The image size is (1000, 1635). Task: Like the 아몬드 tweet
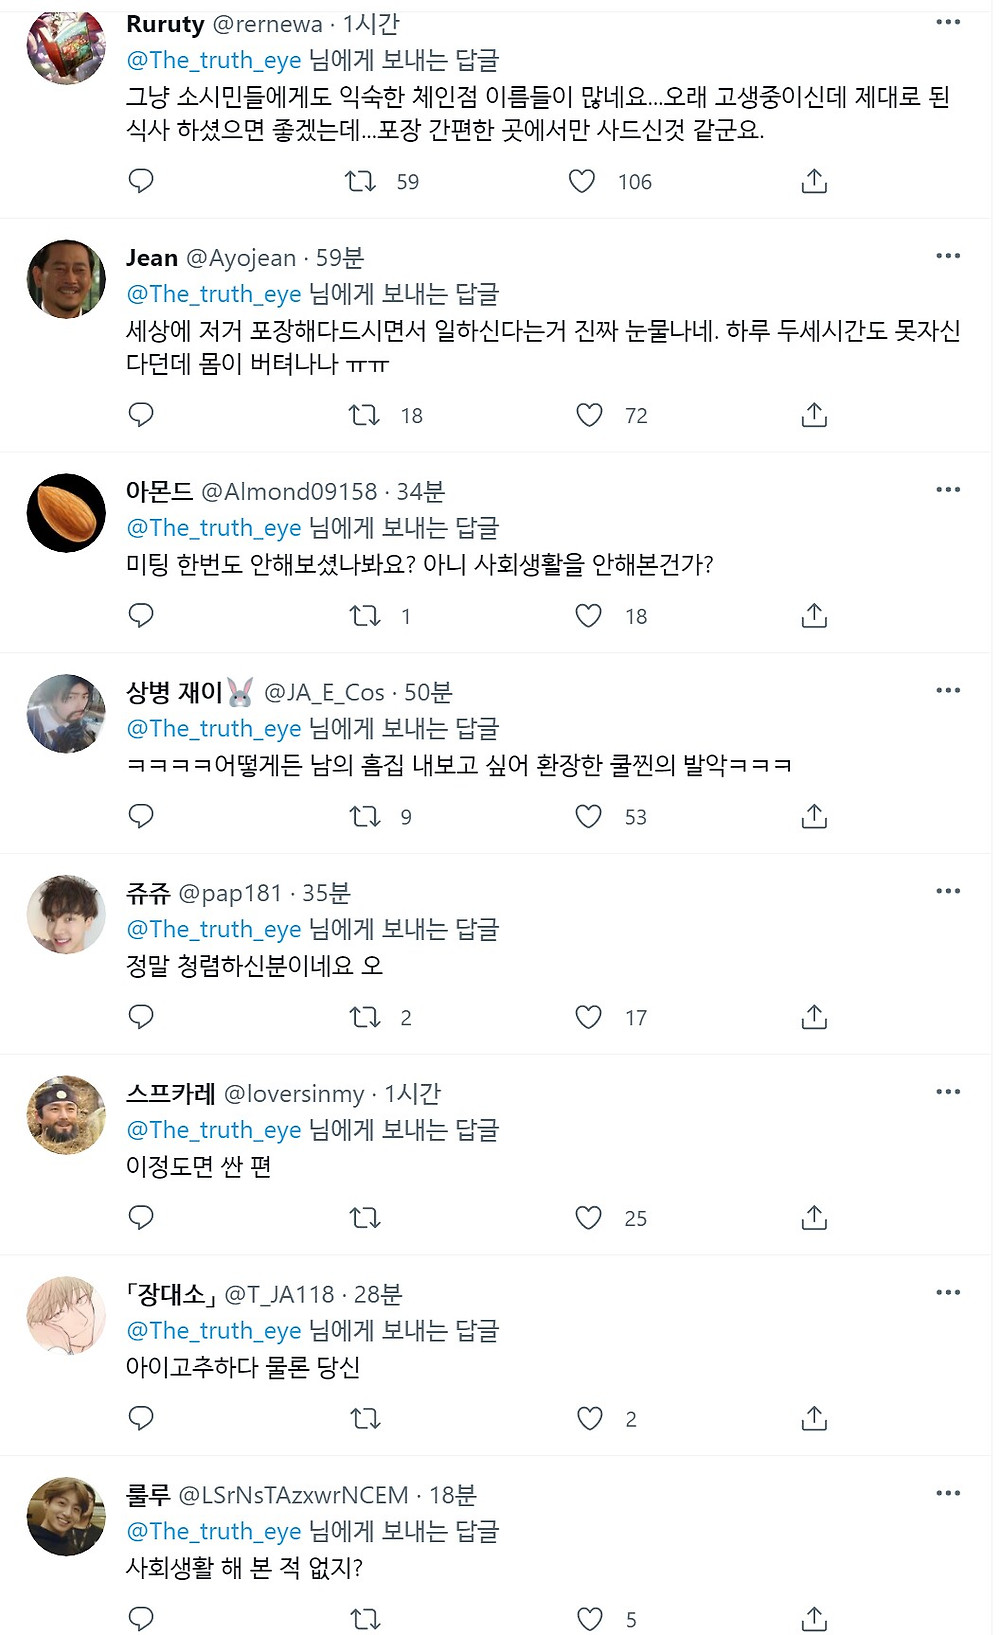click(589, 616)
